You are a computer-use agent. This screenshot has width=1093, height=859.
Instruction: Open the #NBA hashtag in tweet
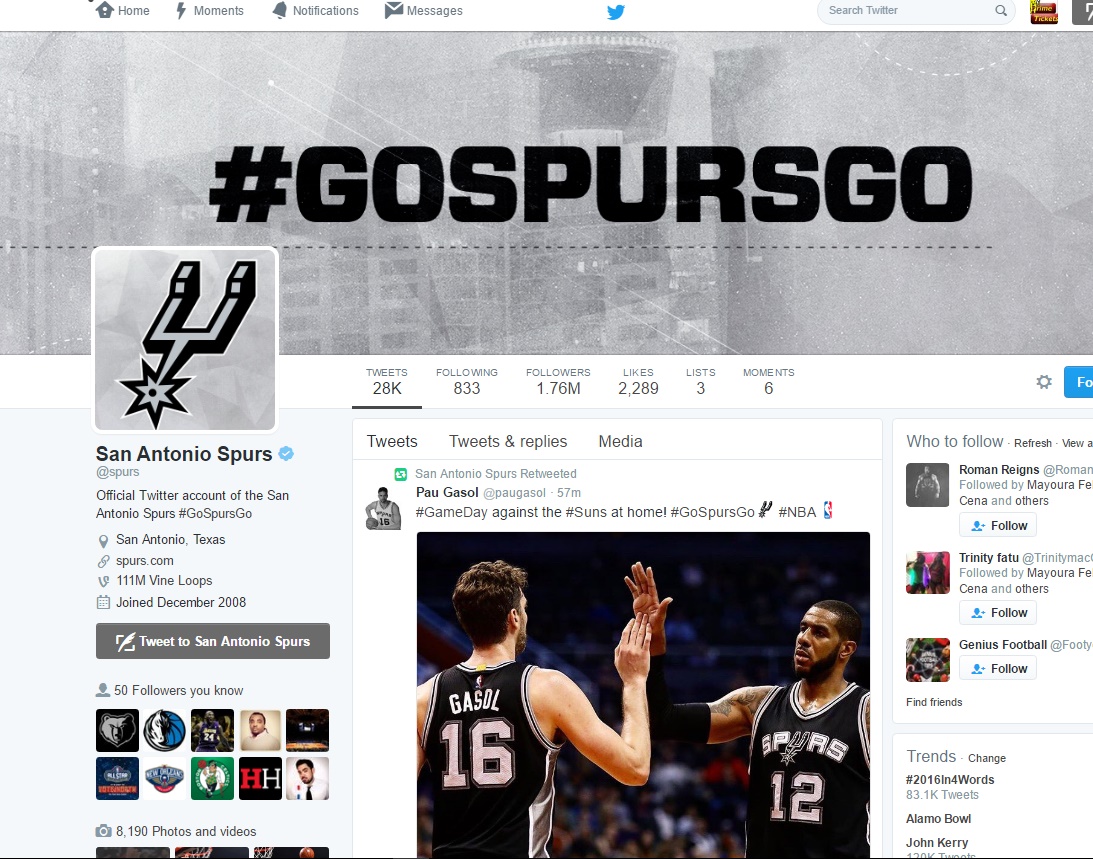pyautogui.click(x=797, y=512)
